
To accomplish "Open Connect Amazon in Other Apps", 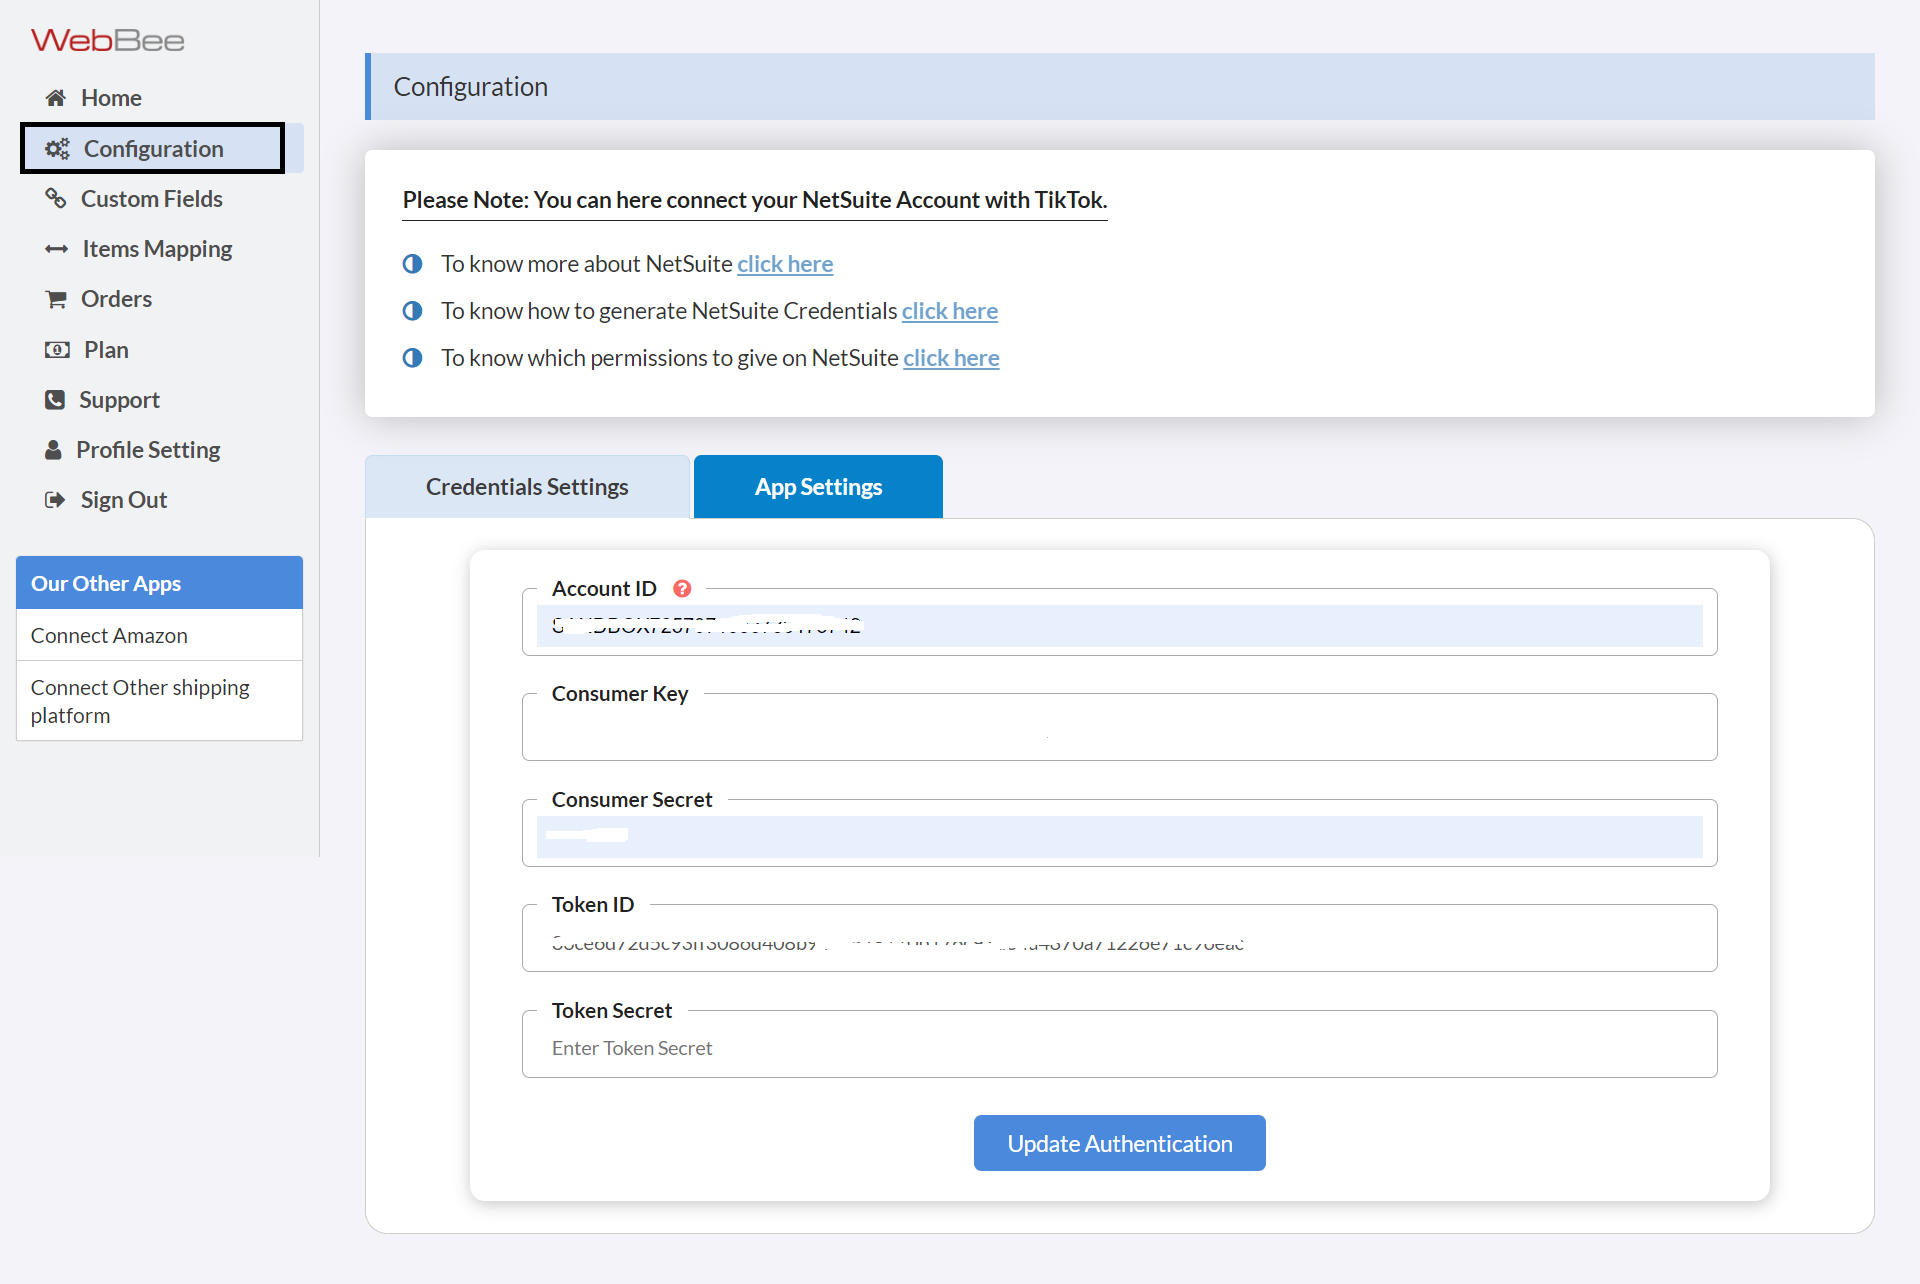I will tap(109, 636).
